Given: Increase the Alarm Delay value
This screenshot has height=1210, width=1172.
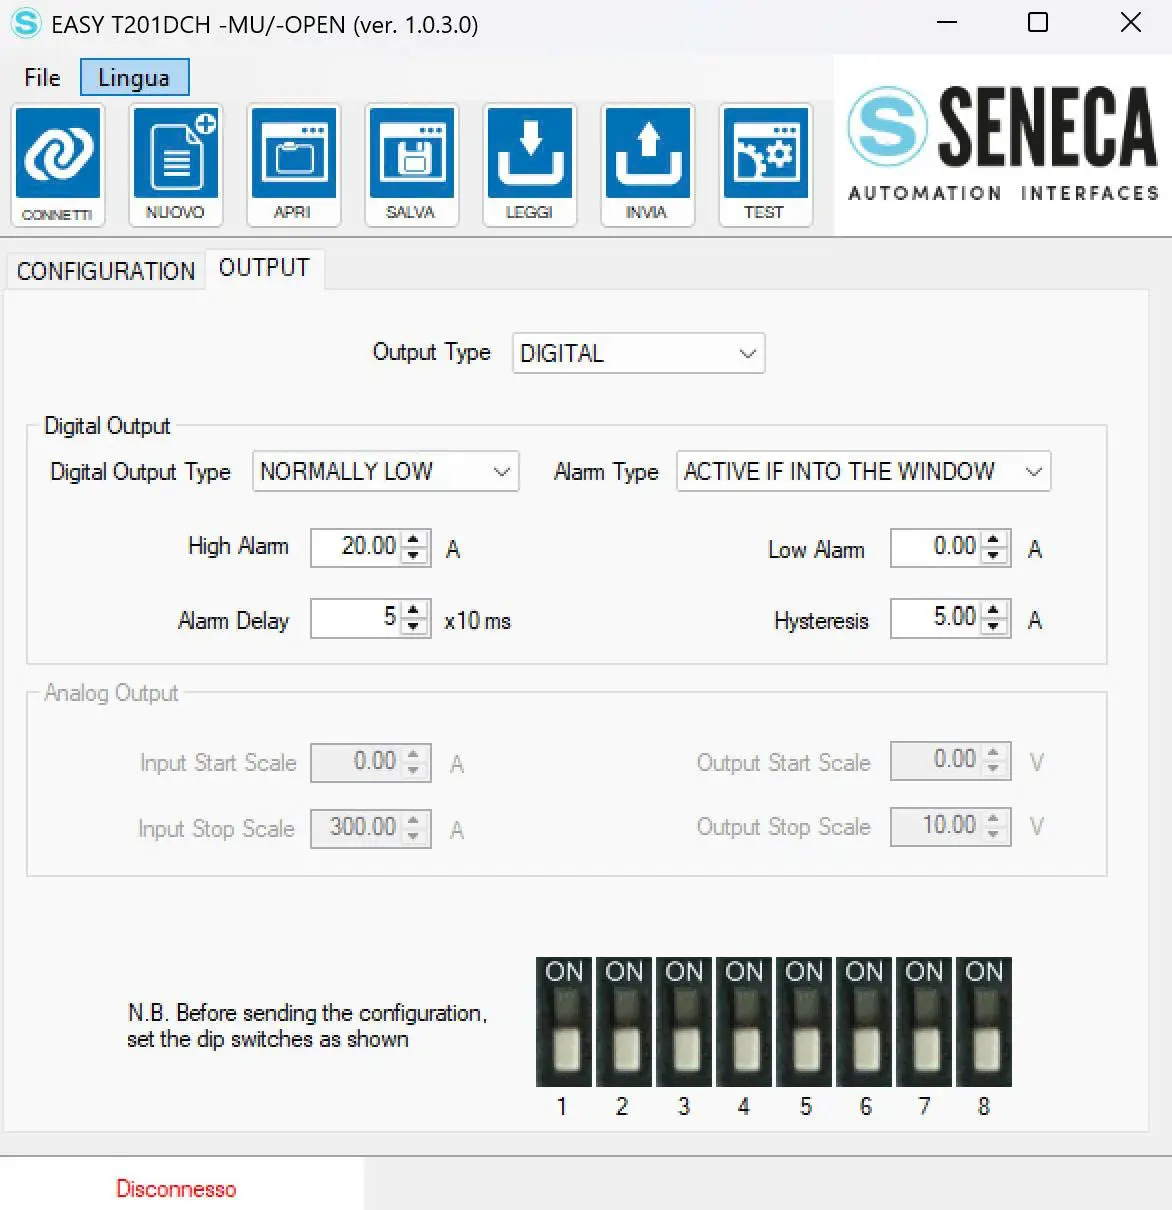Looking at the screenshot, I should click(x=414, y=609).
